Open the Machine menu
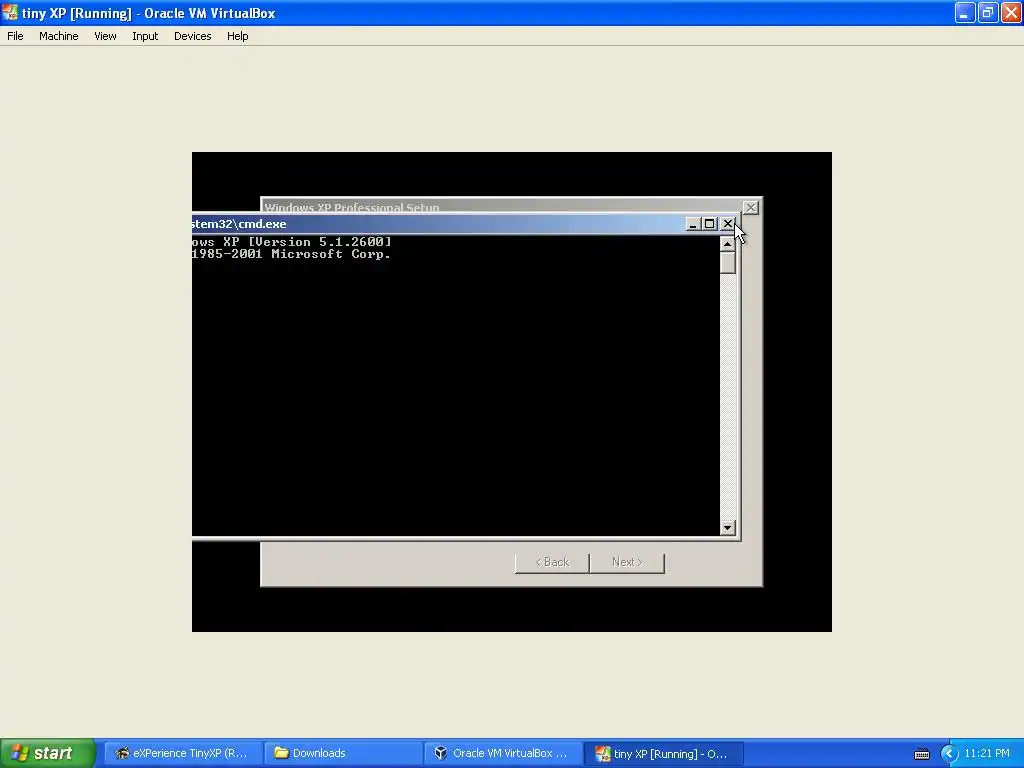Viewport: 1024px width, 768px height. click(59, 36)
